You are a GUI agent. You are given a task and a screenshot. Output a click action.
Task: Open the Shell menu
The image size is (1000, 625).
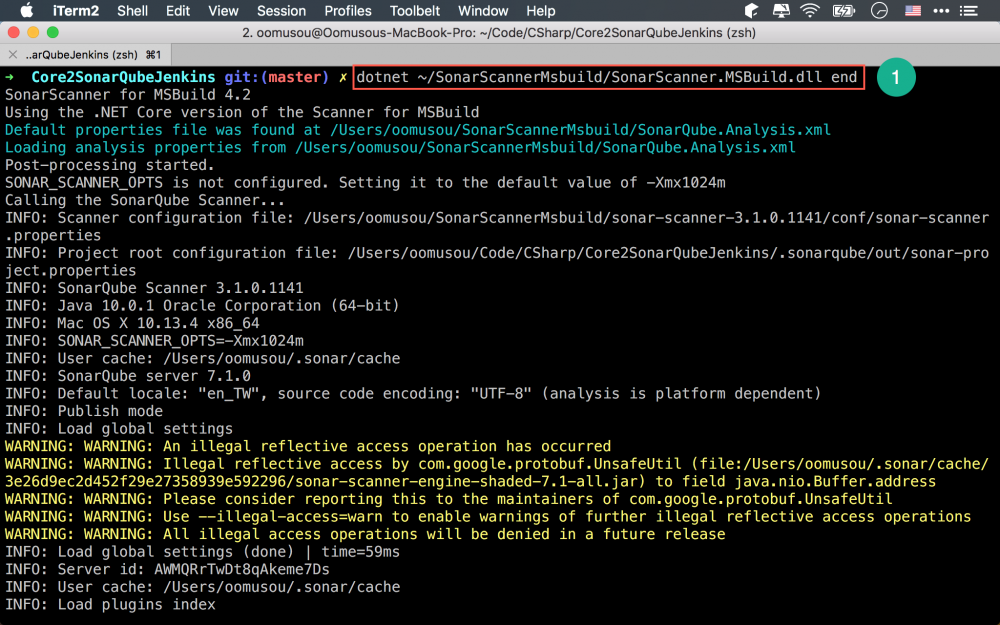133,11
